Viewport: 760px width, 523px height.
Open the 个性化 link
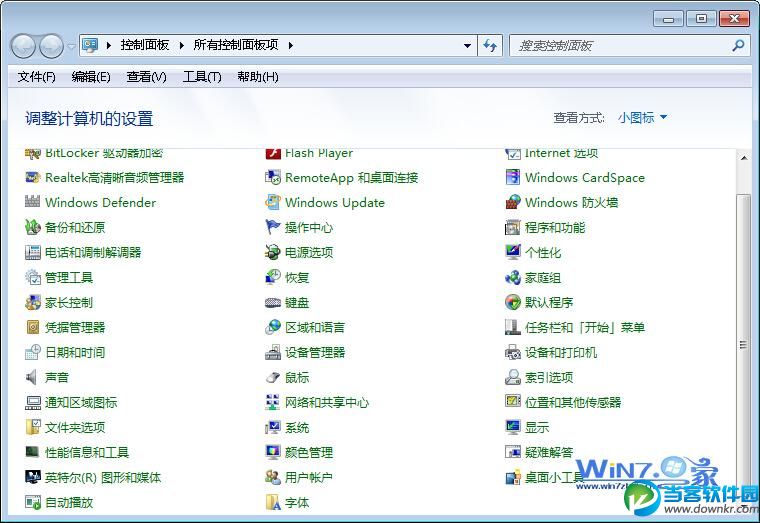coord(543,252)
